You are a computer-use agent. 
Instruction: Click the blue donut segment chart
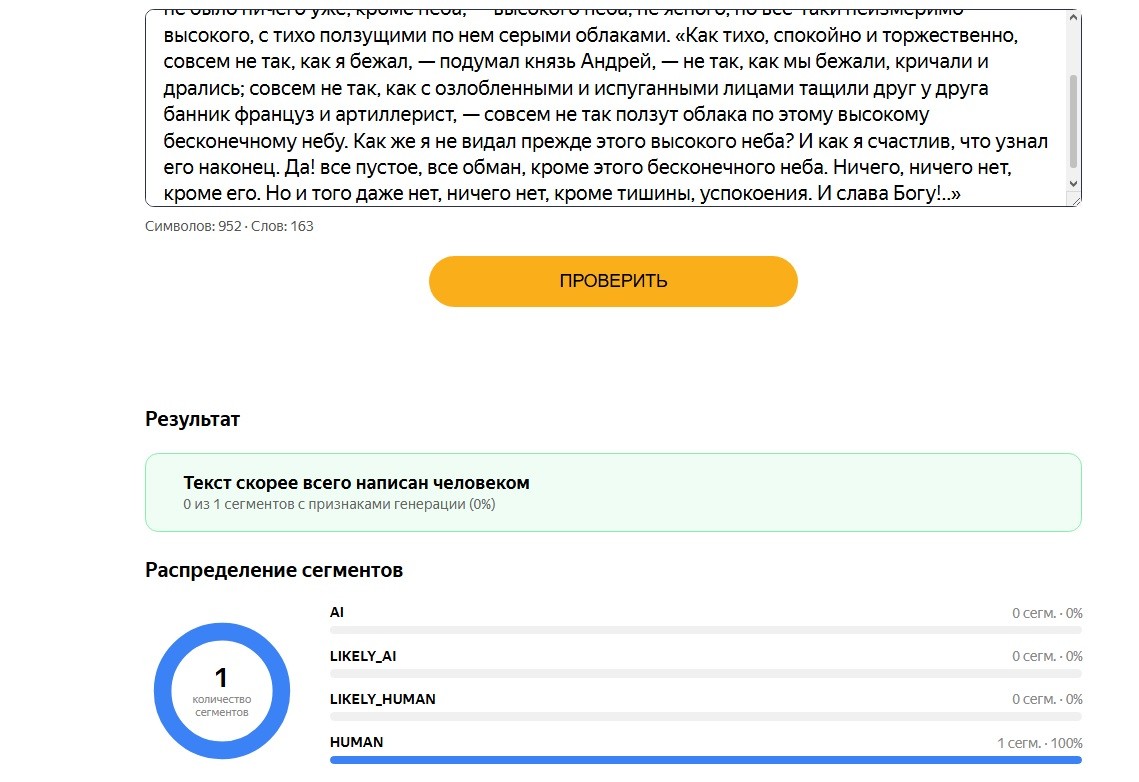[222, 691]
